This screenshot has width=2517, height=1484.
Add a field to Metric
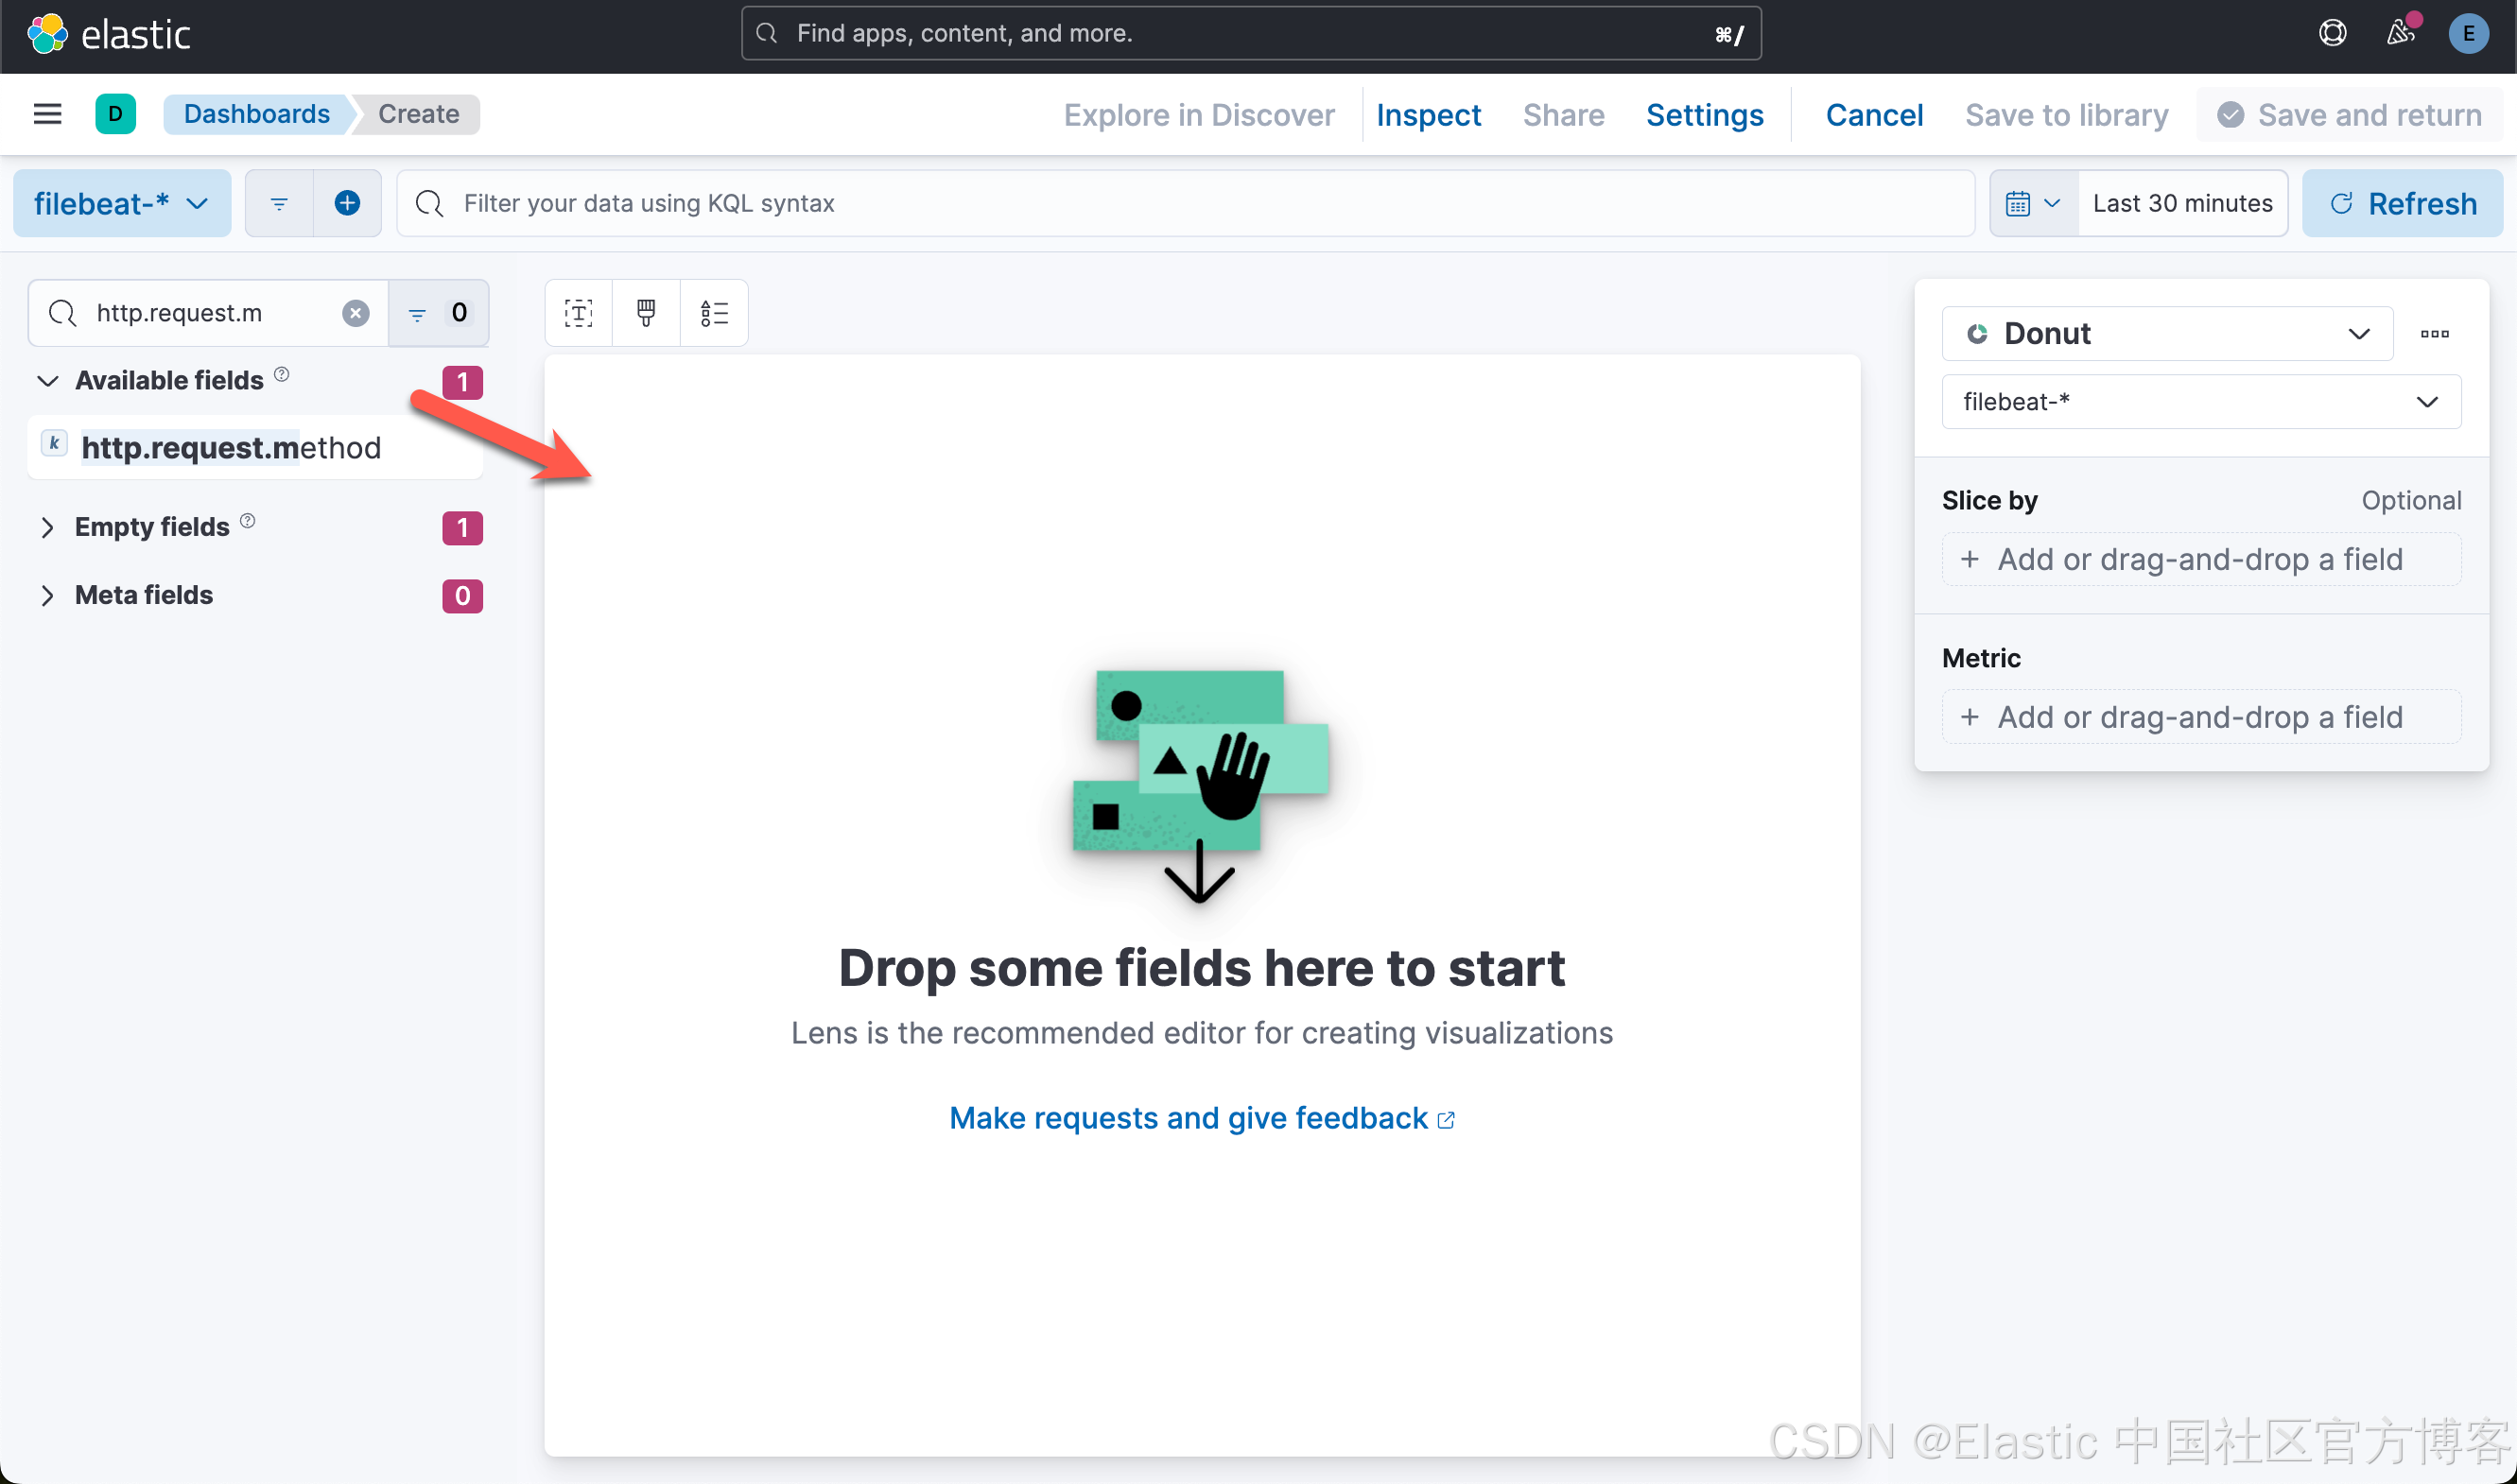tap(2200, 717)
